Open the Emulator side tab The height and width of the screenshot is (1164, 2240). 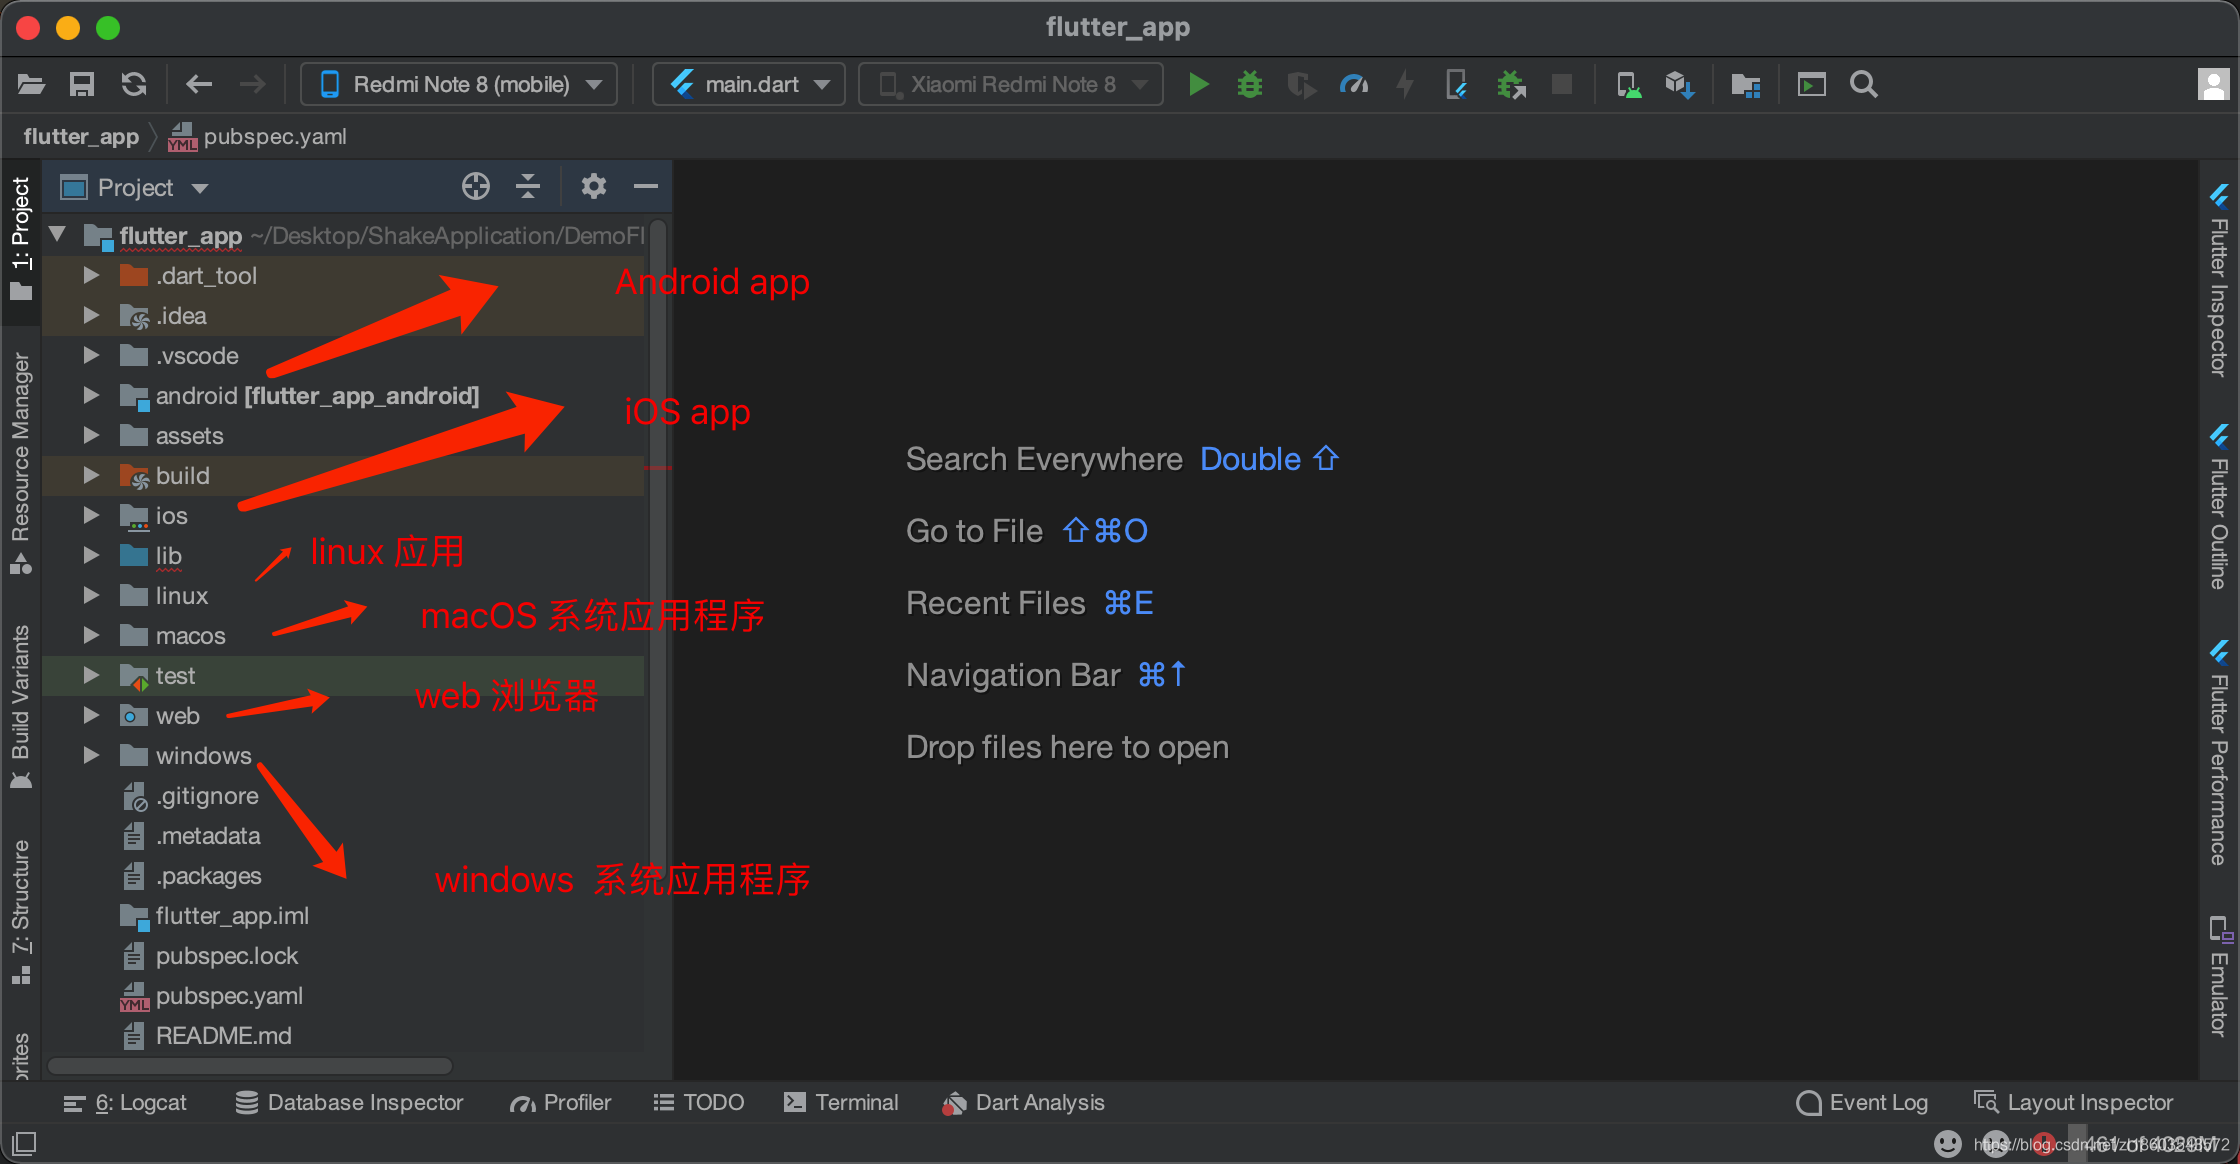point(2219,976)
